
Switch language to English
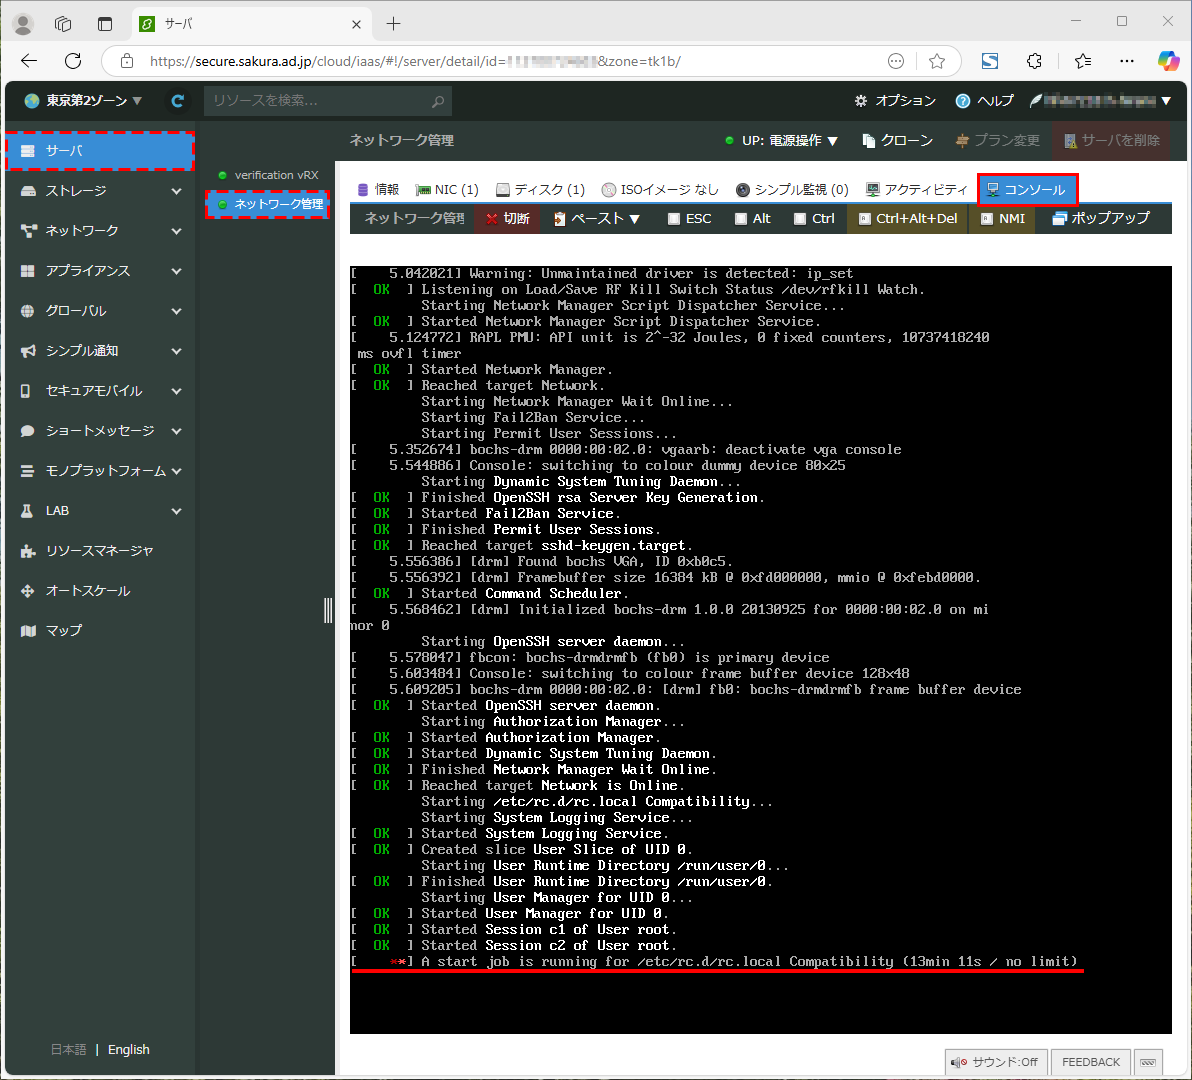[x=128, y=1050]
